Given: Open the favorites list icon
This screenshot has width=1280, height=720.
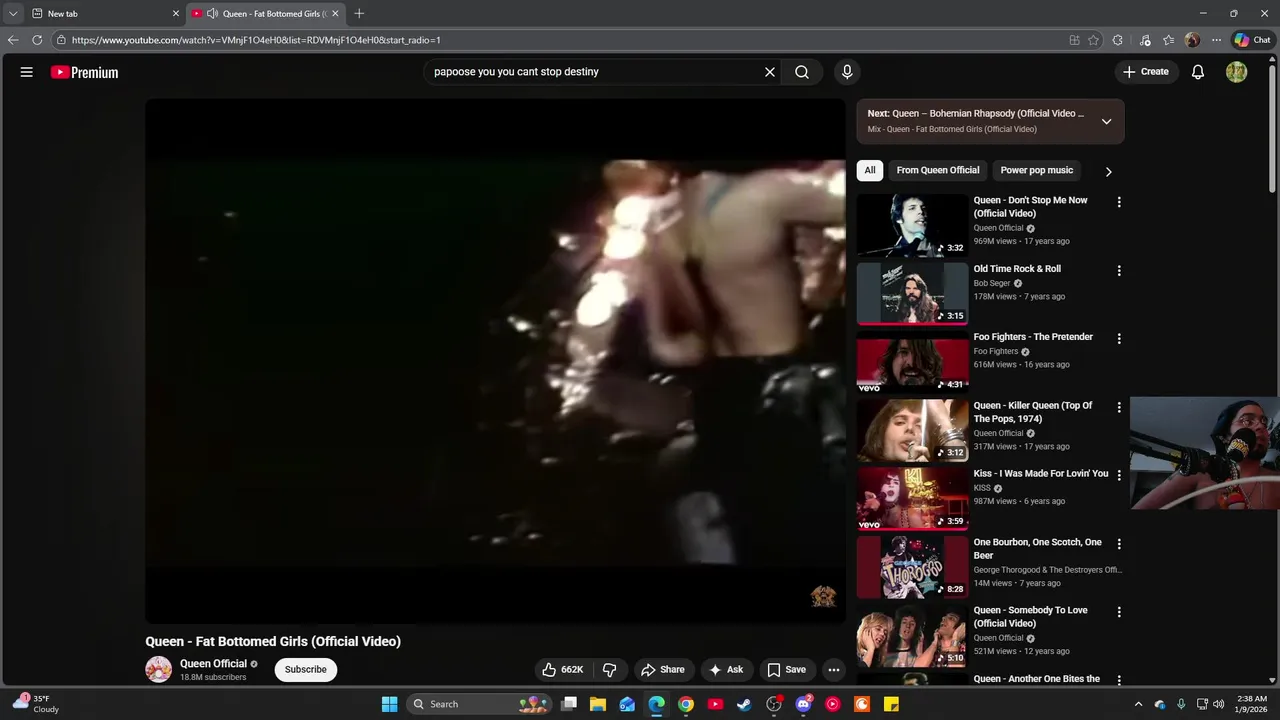Looking at the screenshot, I should point(1168,40).
